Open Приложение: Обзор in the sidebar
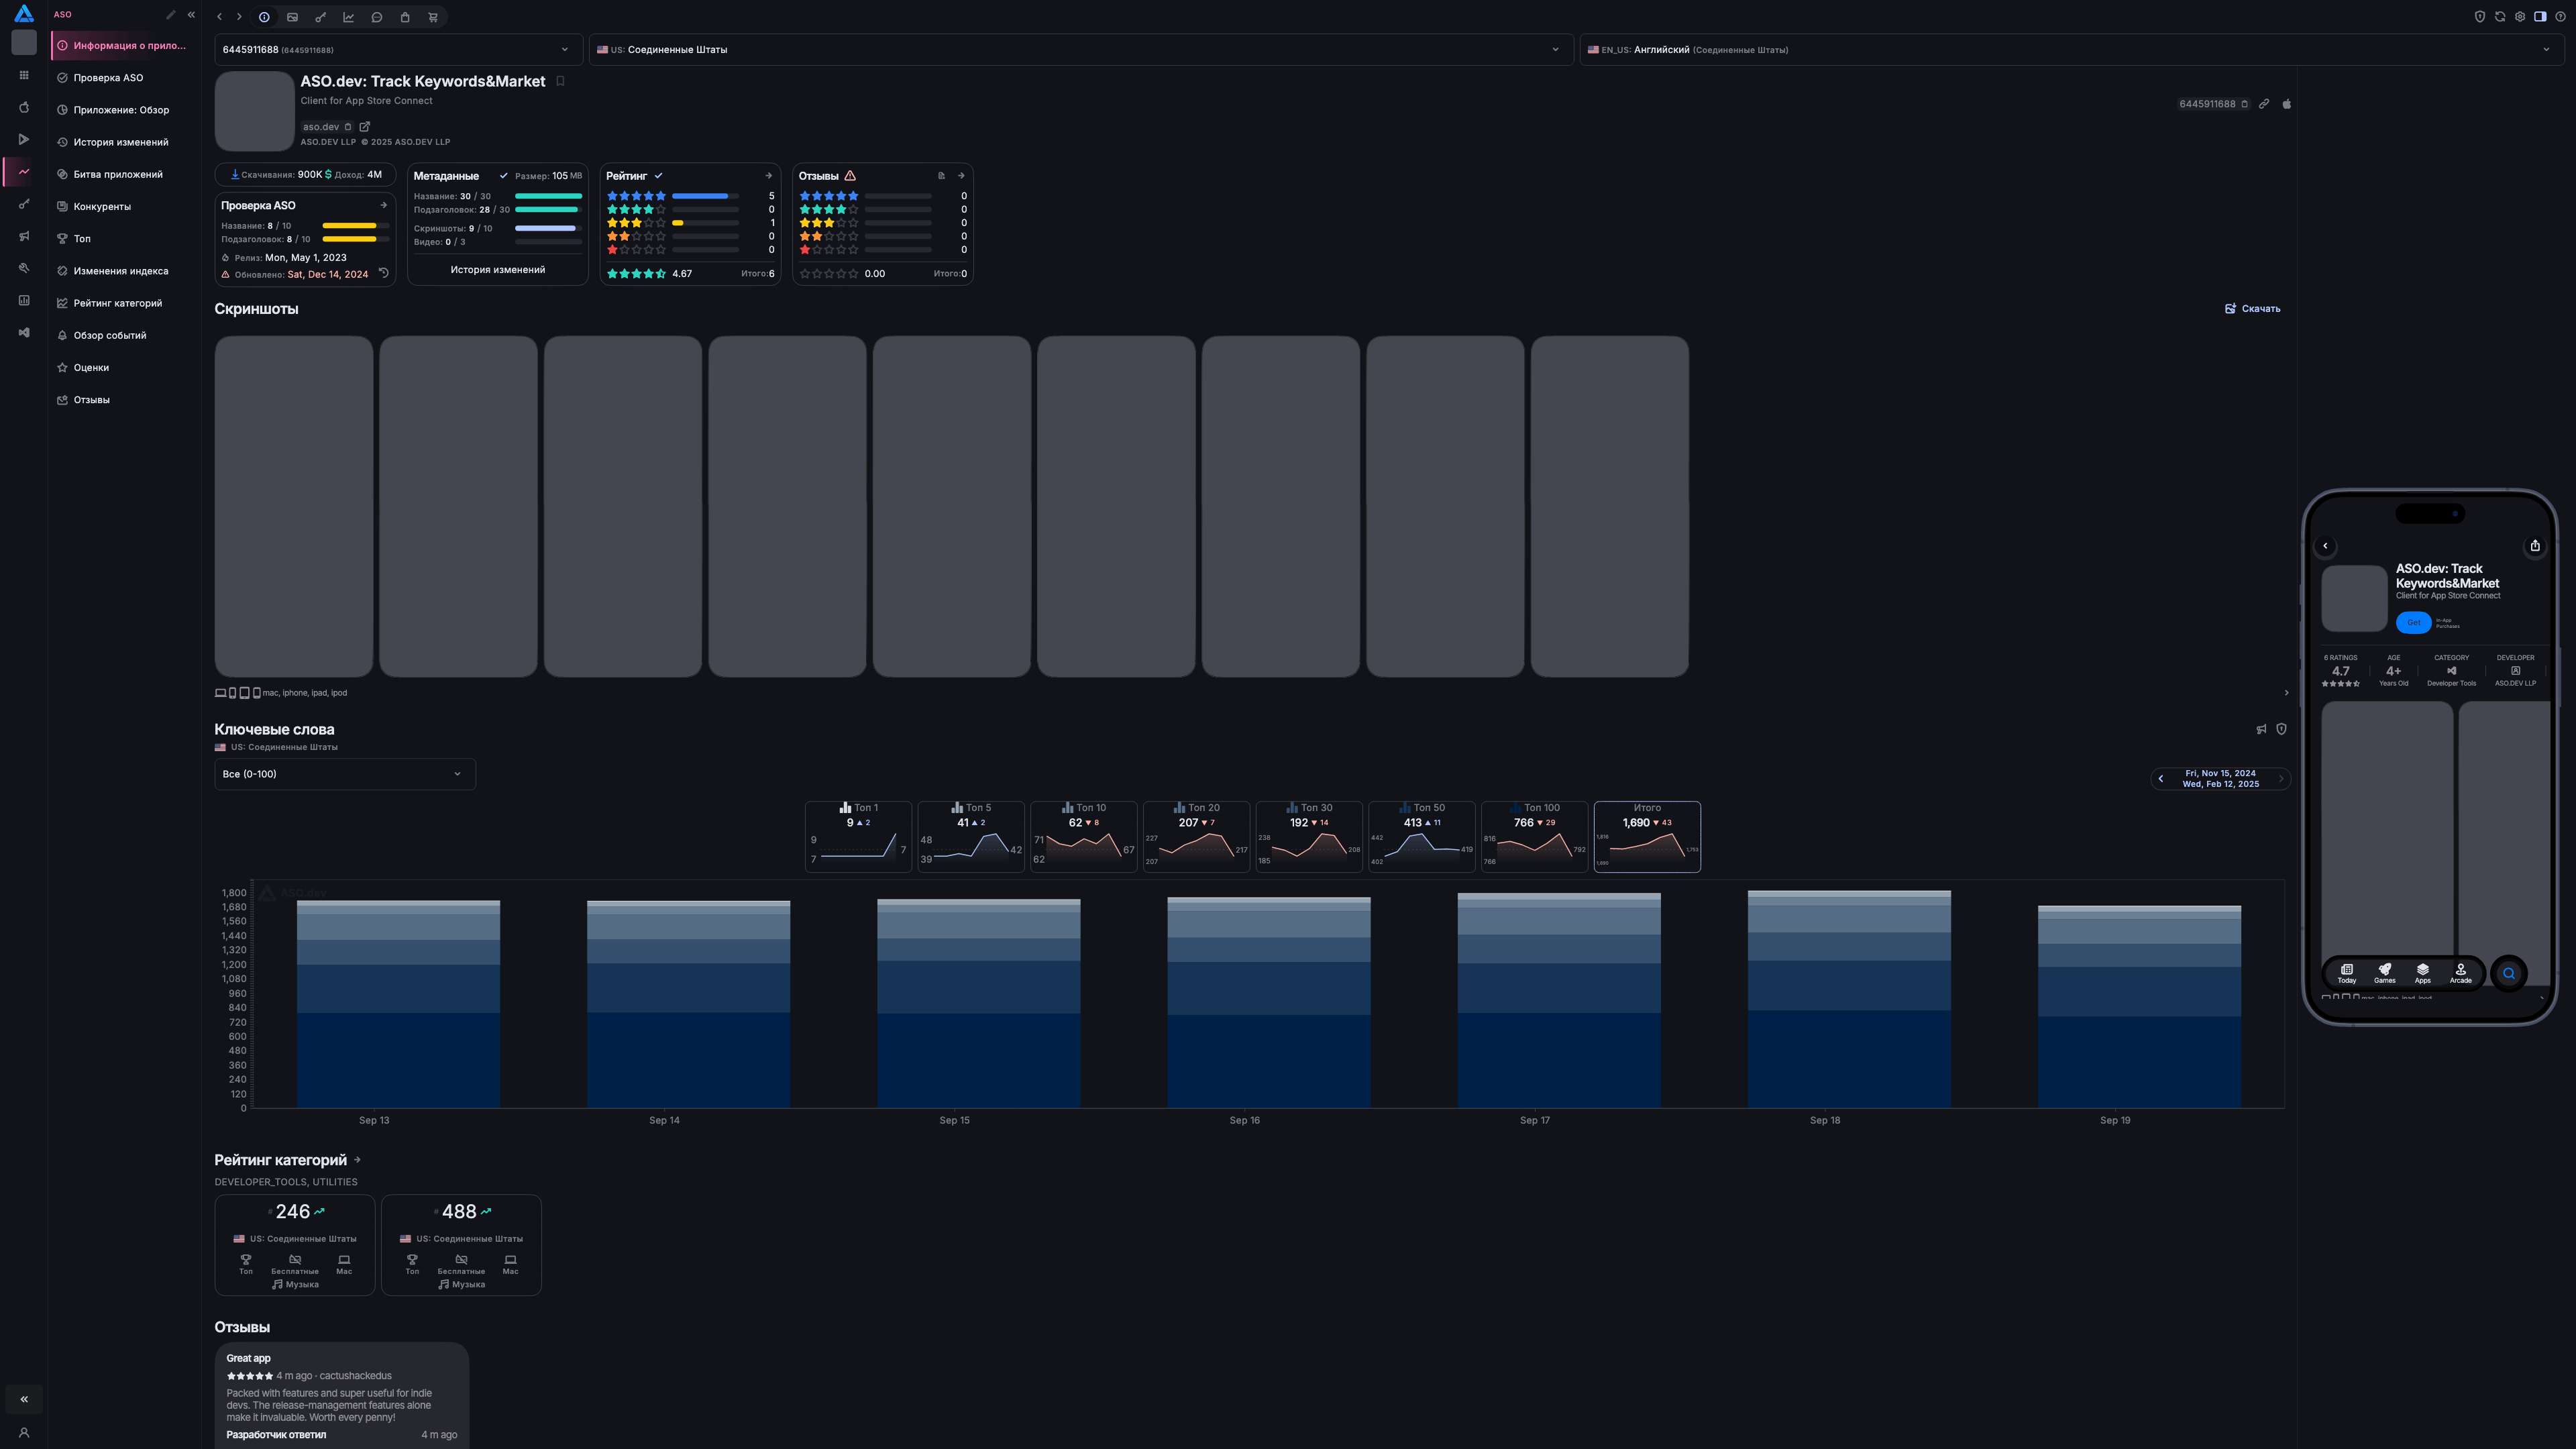 pos(125,110)
